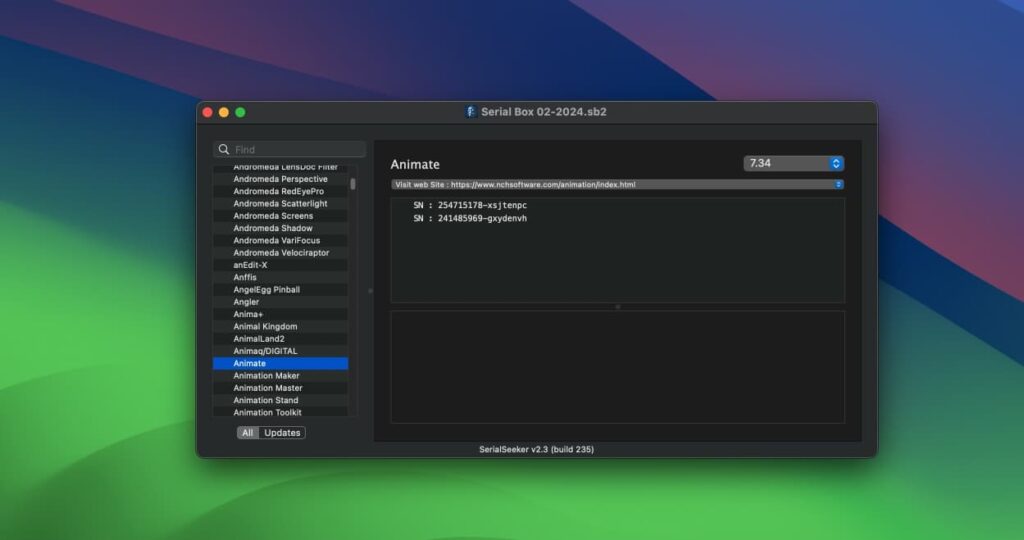
Task: Select Anffis in the list
Action: (281, 278)
